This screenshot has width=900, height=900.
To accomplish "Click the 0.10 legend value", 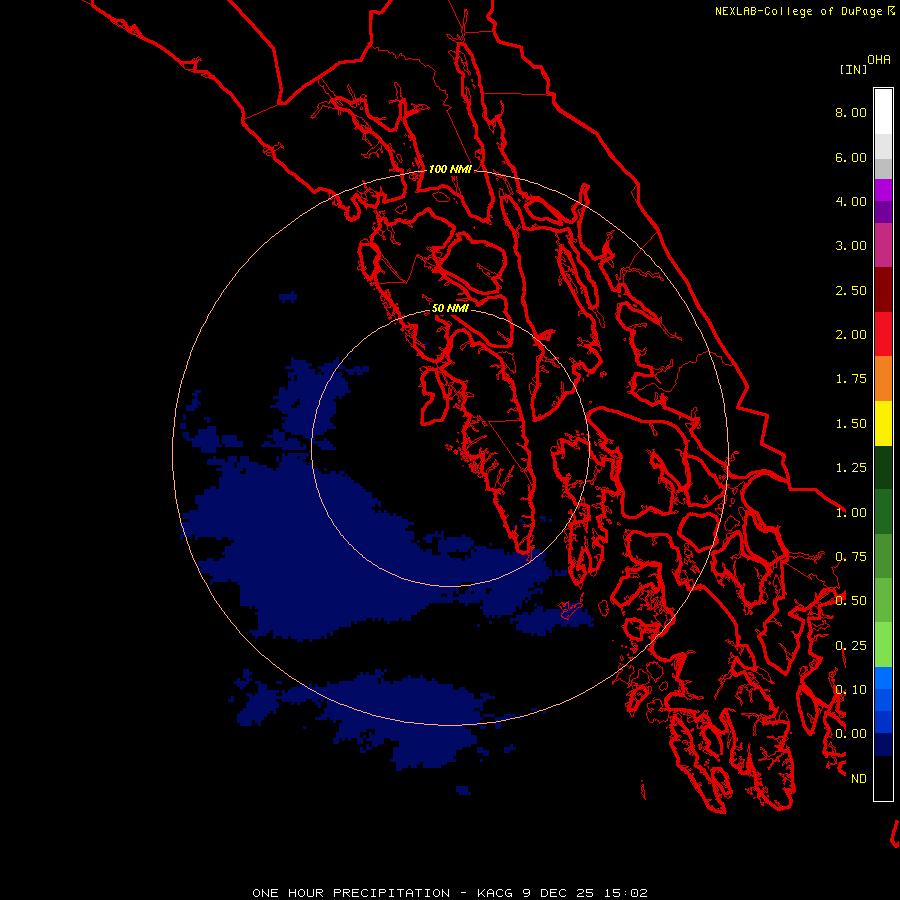I will 851,690.
